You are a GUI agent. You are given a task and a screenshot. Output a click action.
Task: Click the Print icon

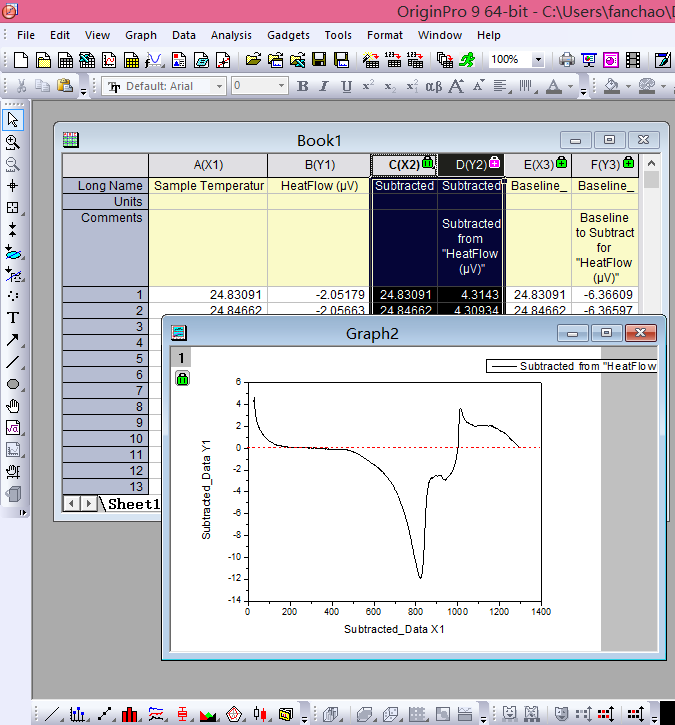[x=566, y=60]
